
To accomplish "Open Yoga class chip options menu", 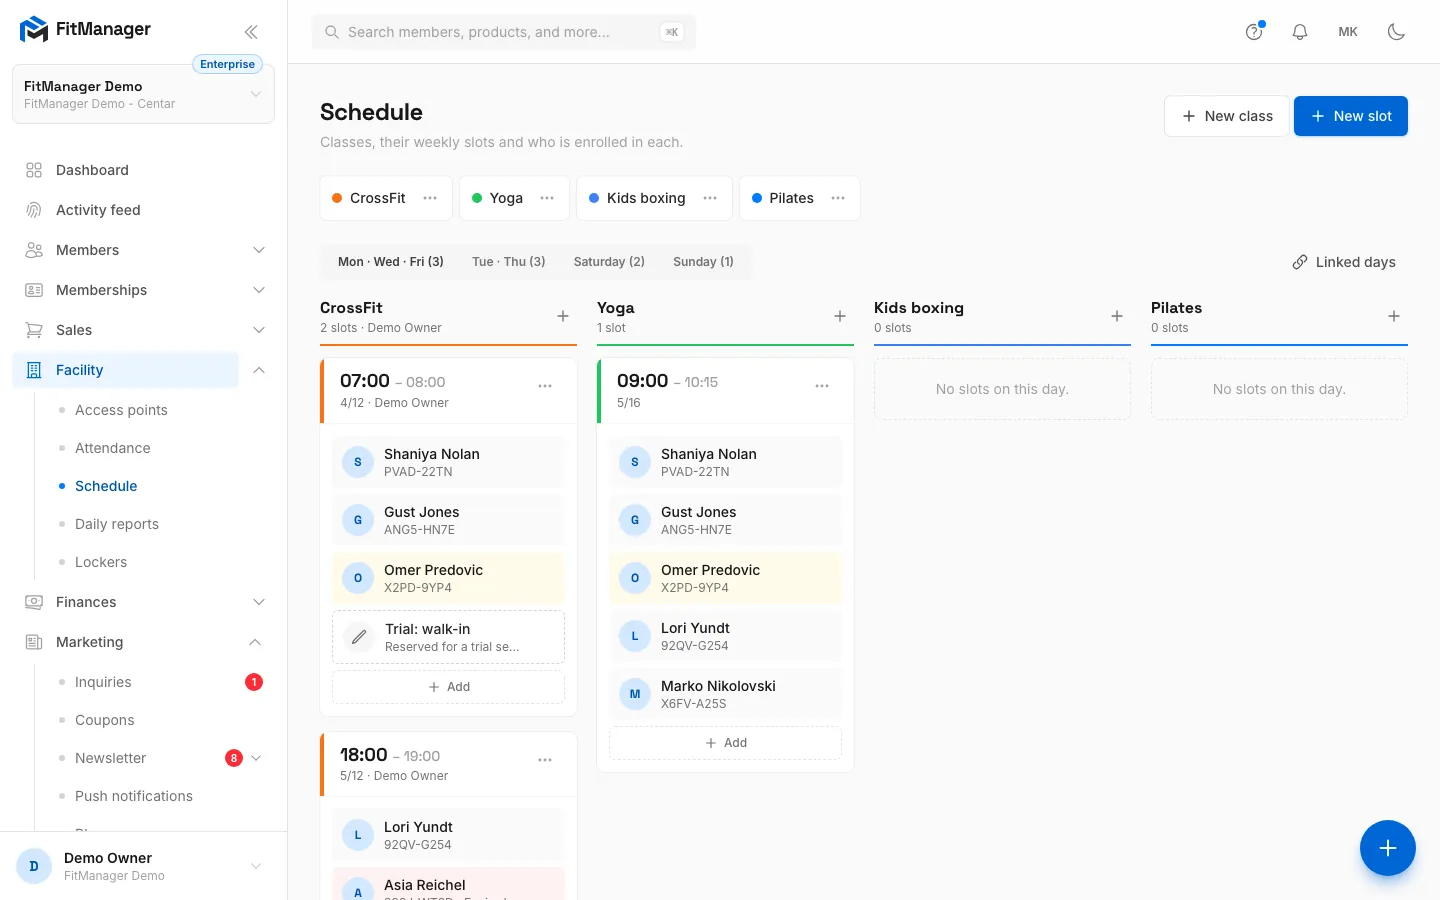I will click(547, 198).
